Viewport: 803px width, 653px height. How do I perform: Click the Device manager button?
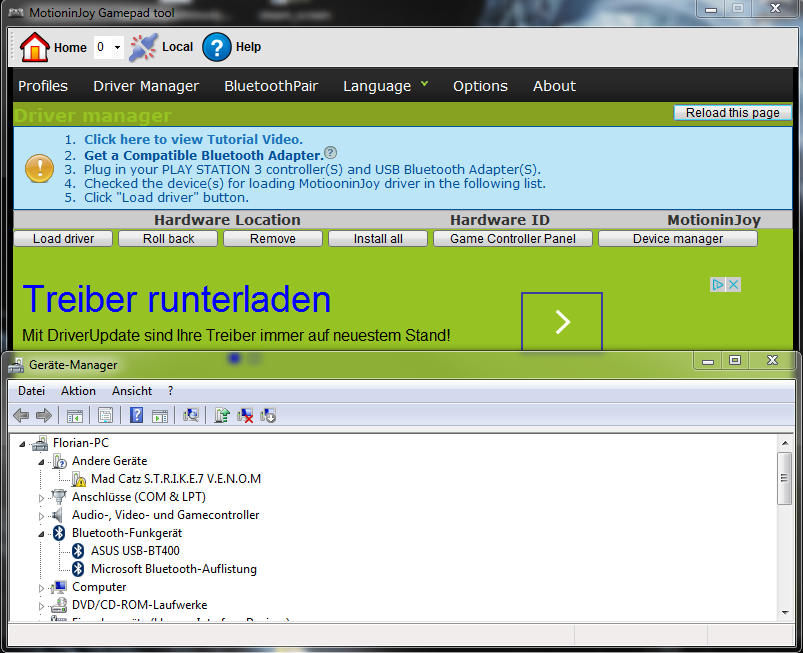678,239
